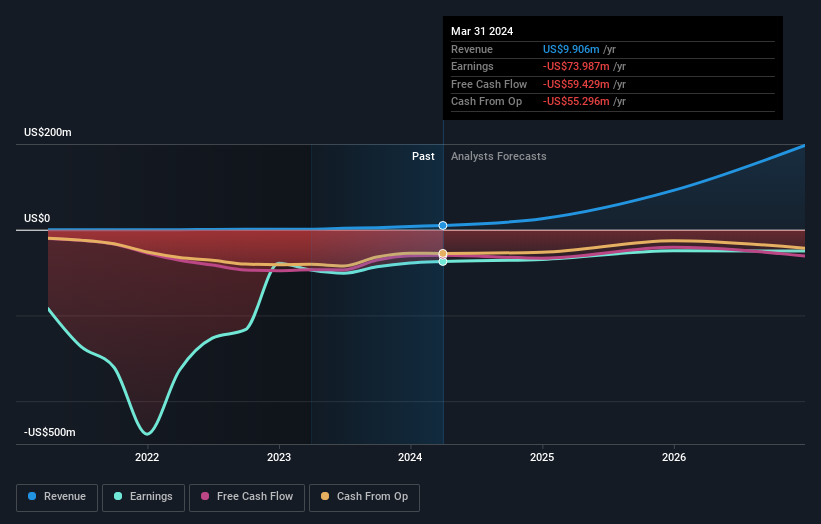This screenshot has width=821, height=524.
Task: Click the US$200m y-axis label
Action: coord(48,132)
